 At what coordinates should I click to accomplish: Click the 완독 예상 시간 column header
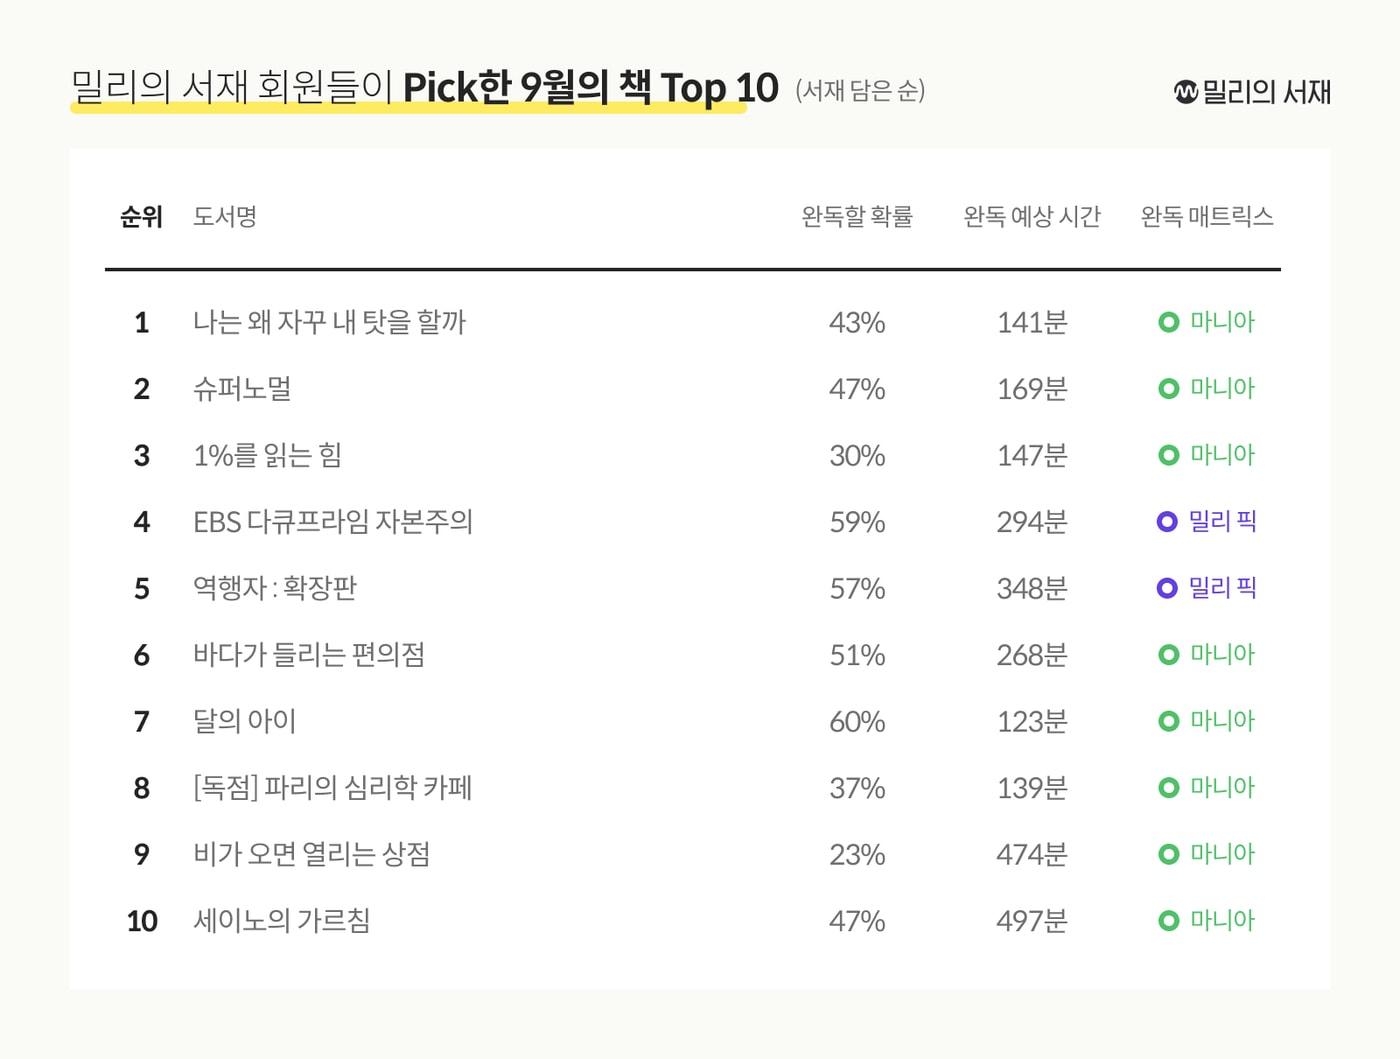click(x=1031, y=216)
